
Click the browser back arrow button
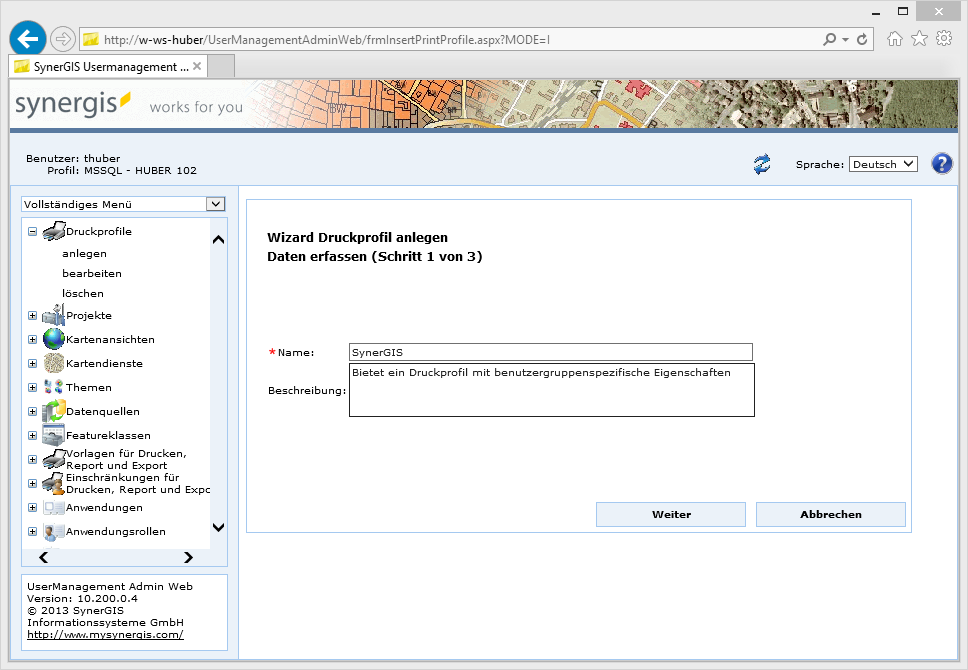point(27,39)
